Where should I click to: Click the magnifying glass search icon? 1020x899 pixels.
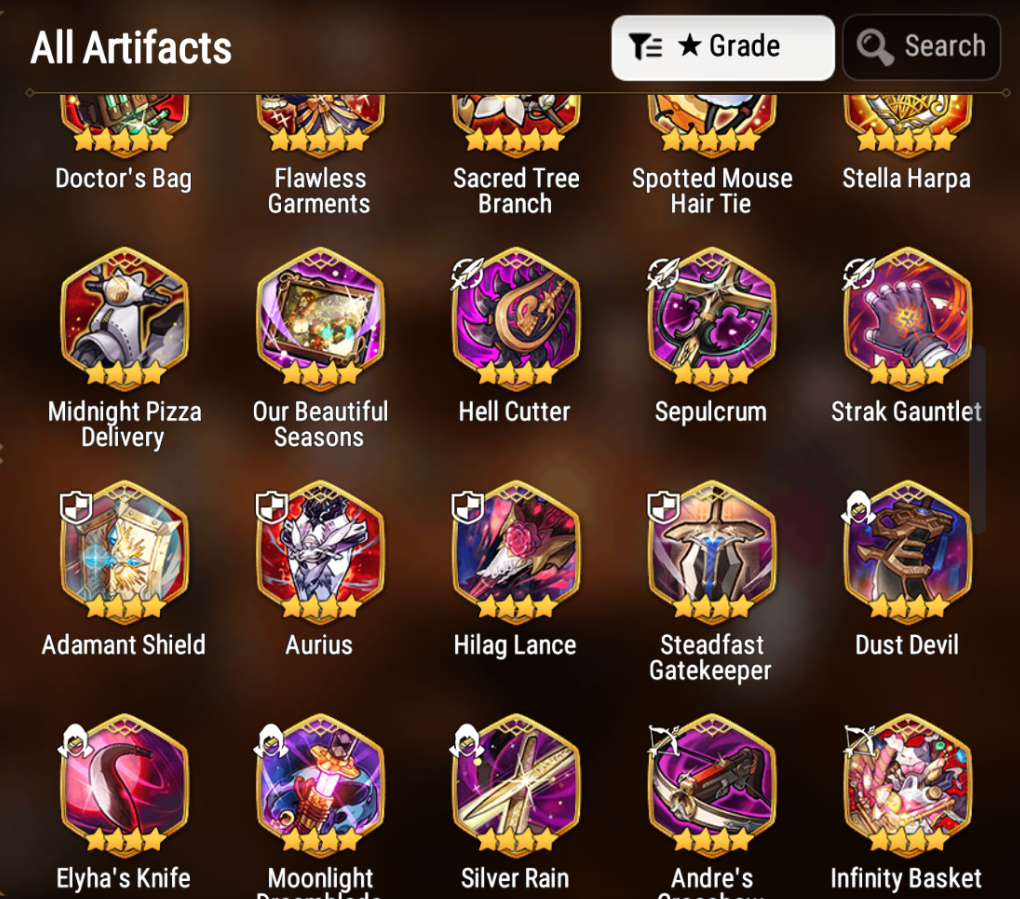tap(874, 47)
